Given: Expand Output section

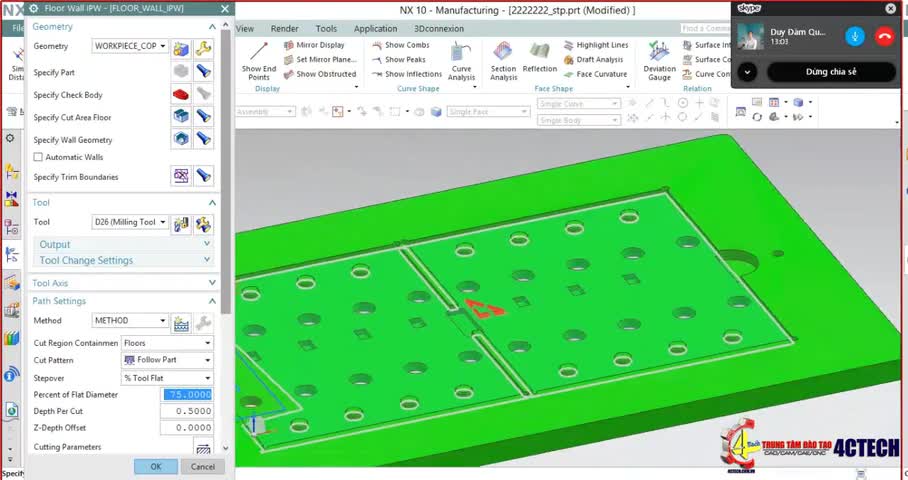Looking at the screenshot, I should point(123,244).
